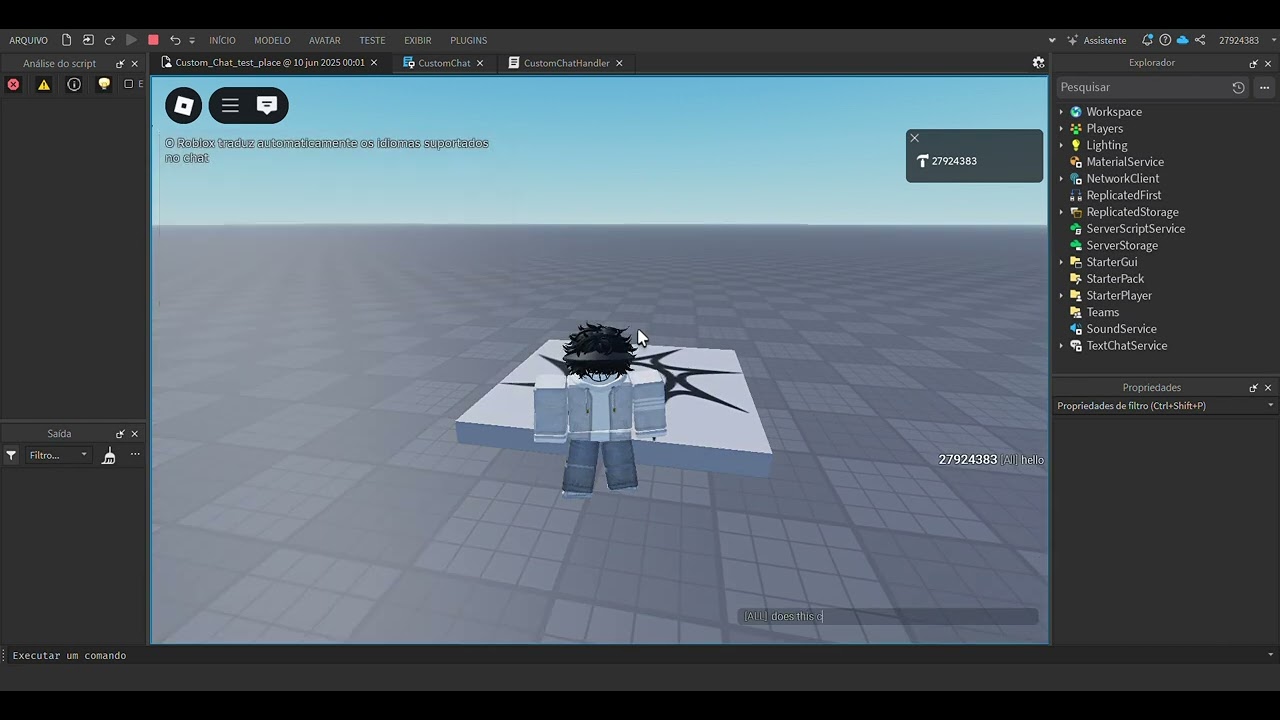The height and width of the screenshot is (720, 1280).
Task: Select ServerScriptService in Explorador
Action: (x=1136, y=229)
